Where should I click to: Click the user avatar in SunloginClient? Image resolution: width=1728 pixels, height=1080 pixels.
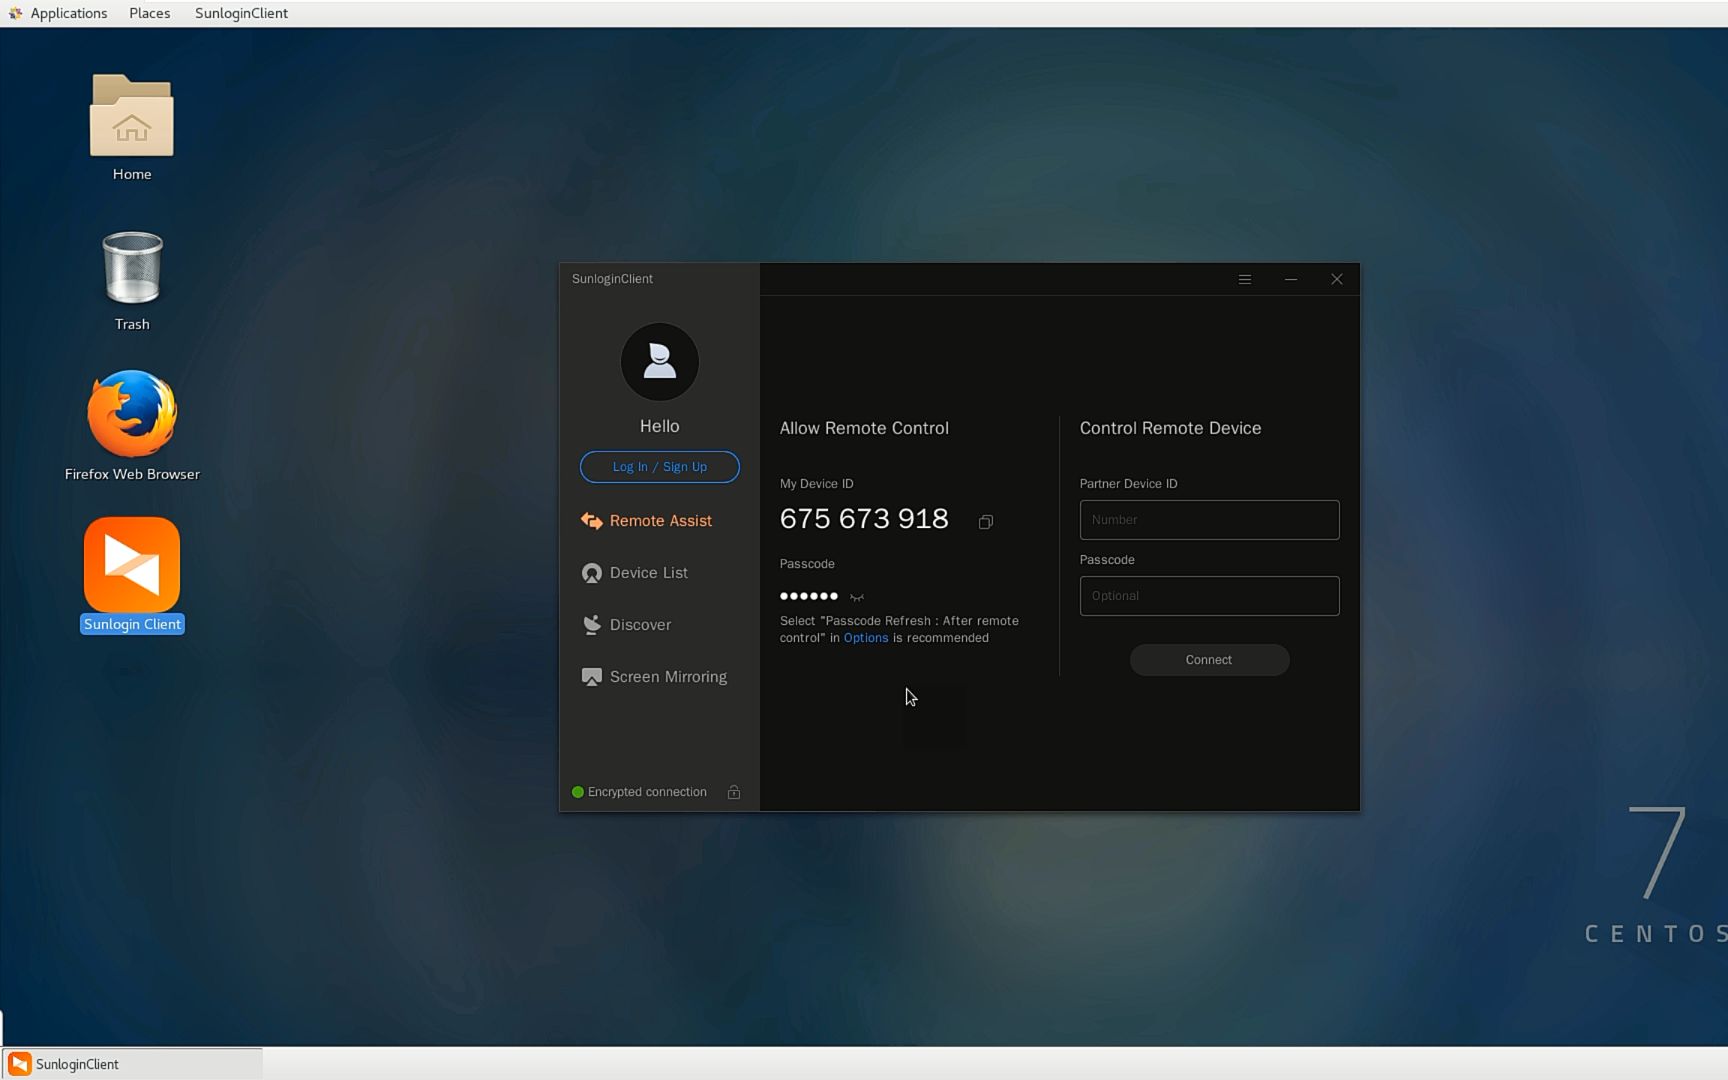click(x=660, y=361)
